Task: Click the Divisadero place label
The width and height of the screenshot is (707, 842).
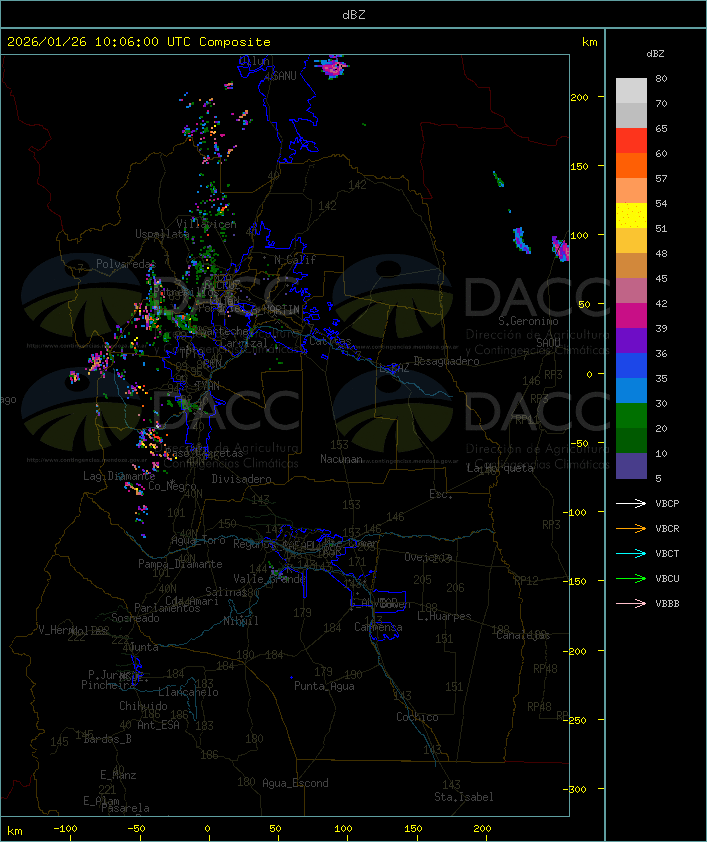Action: (x=242, y=478)
